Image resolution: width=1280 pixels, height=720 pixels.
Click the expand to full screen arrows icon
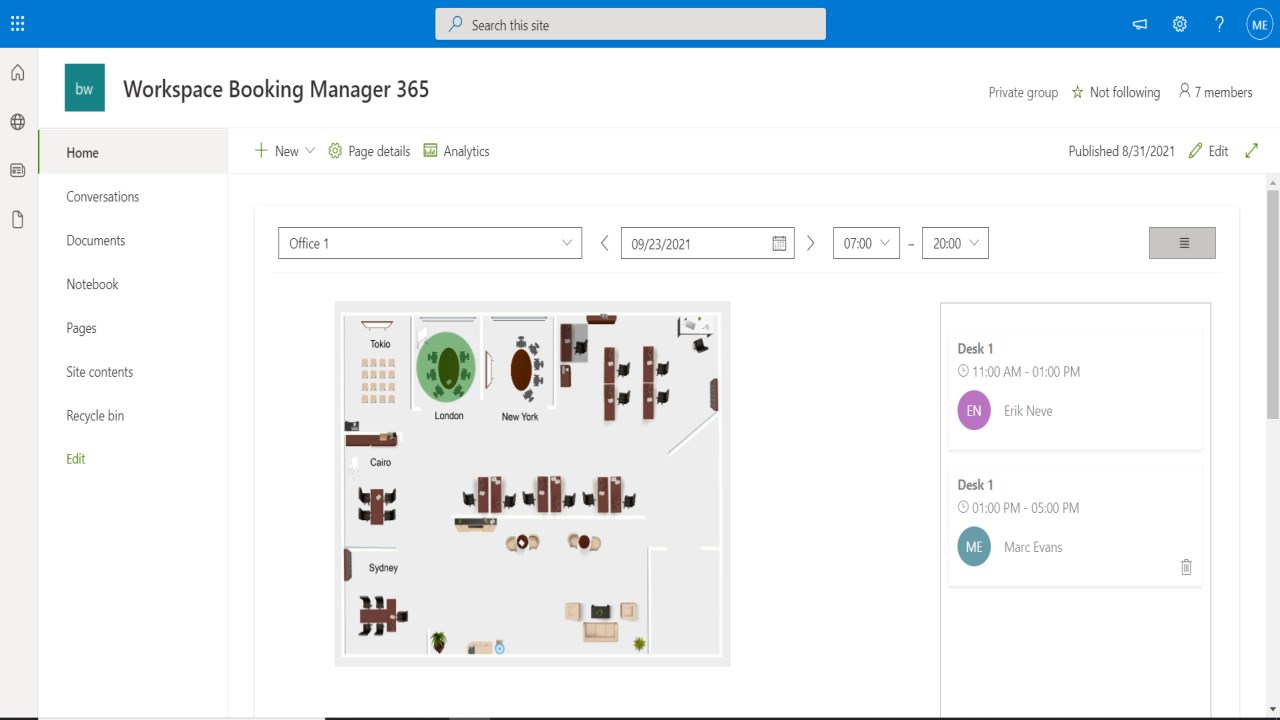click(1251, 151)
